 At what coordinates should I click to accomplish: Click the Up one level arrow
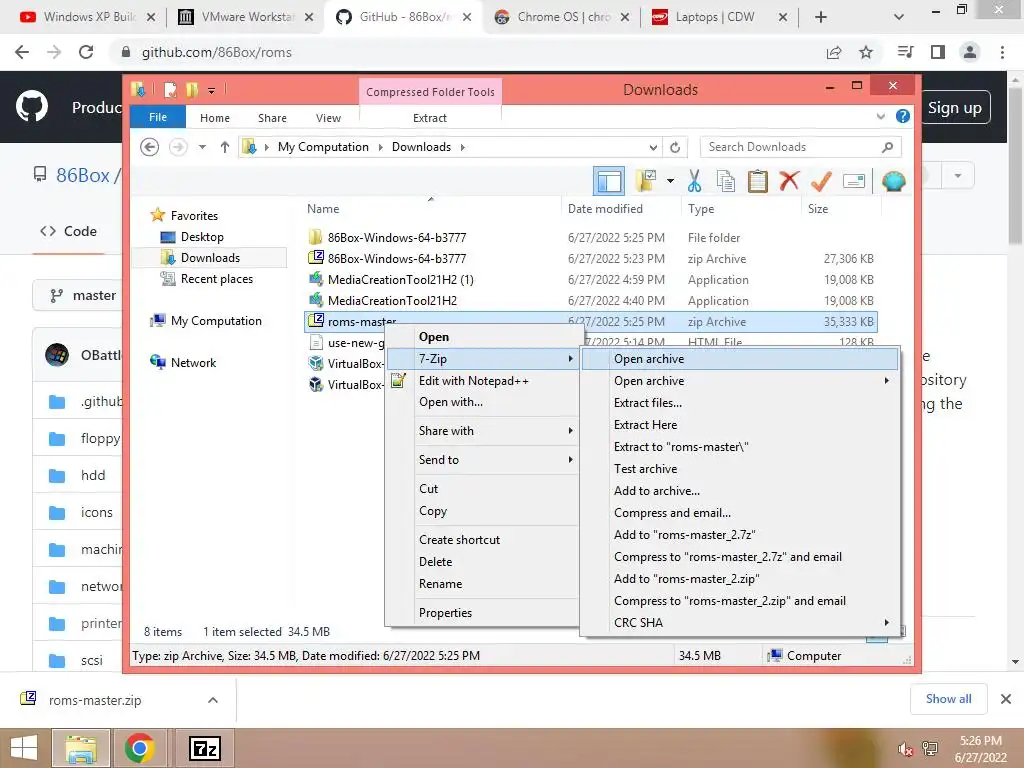pos(225,147)
